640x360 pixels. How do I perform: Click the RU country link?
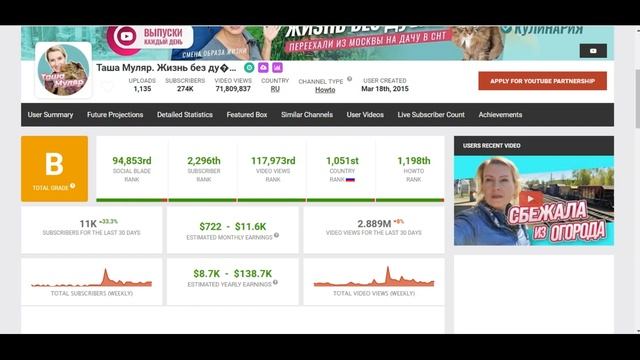pyautogui.click(x=275, y=89)
